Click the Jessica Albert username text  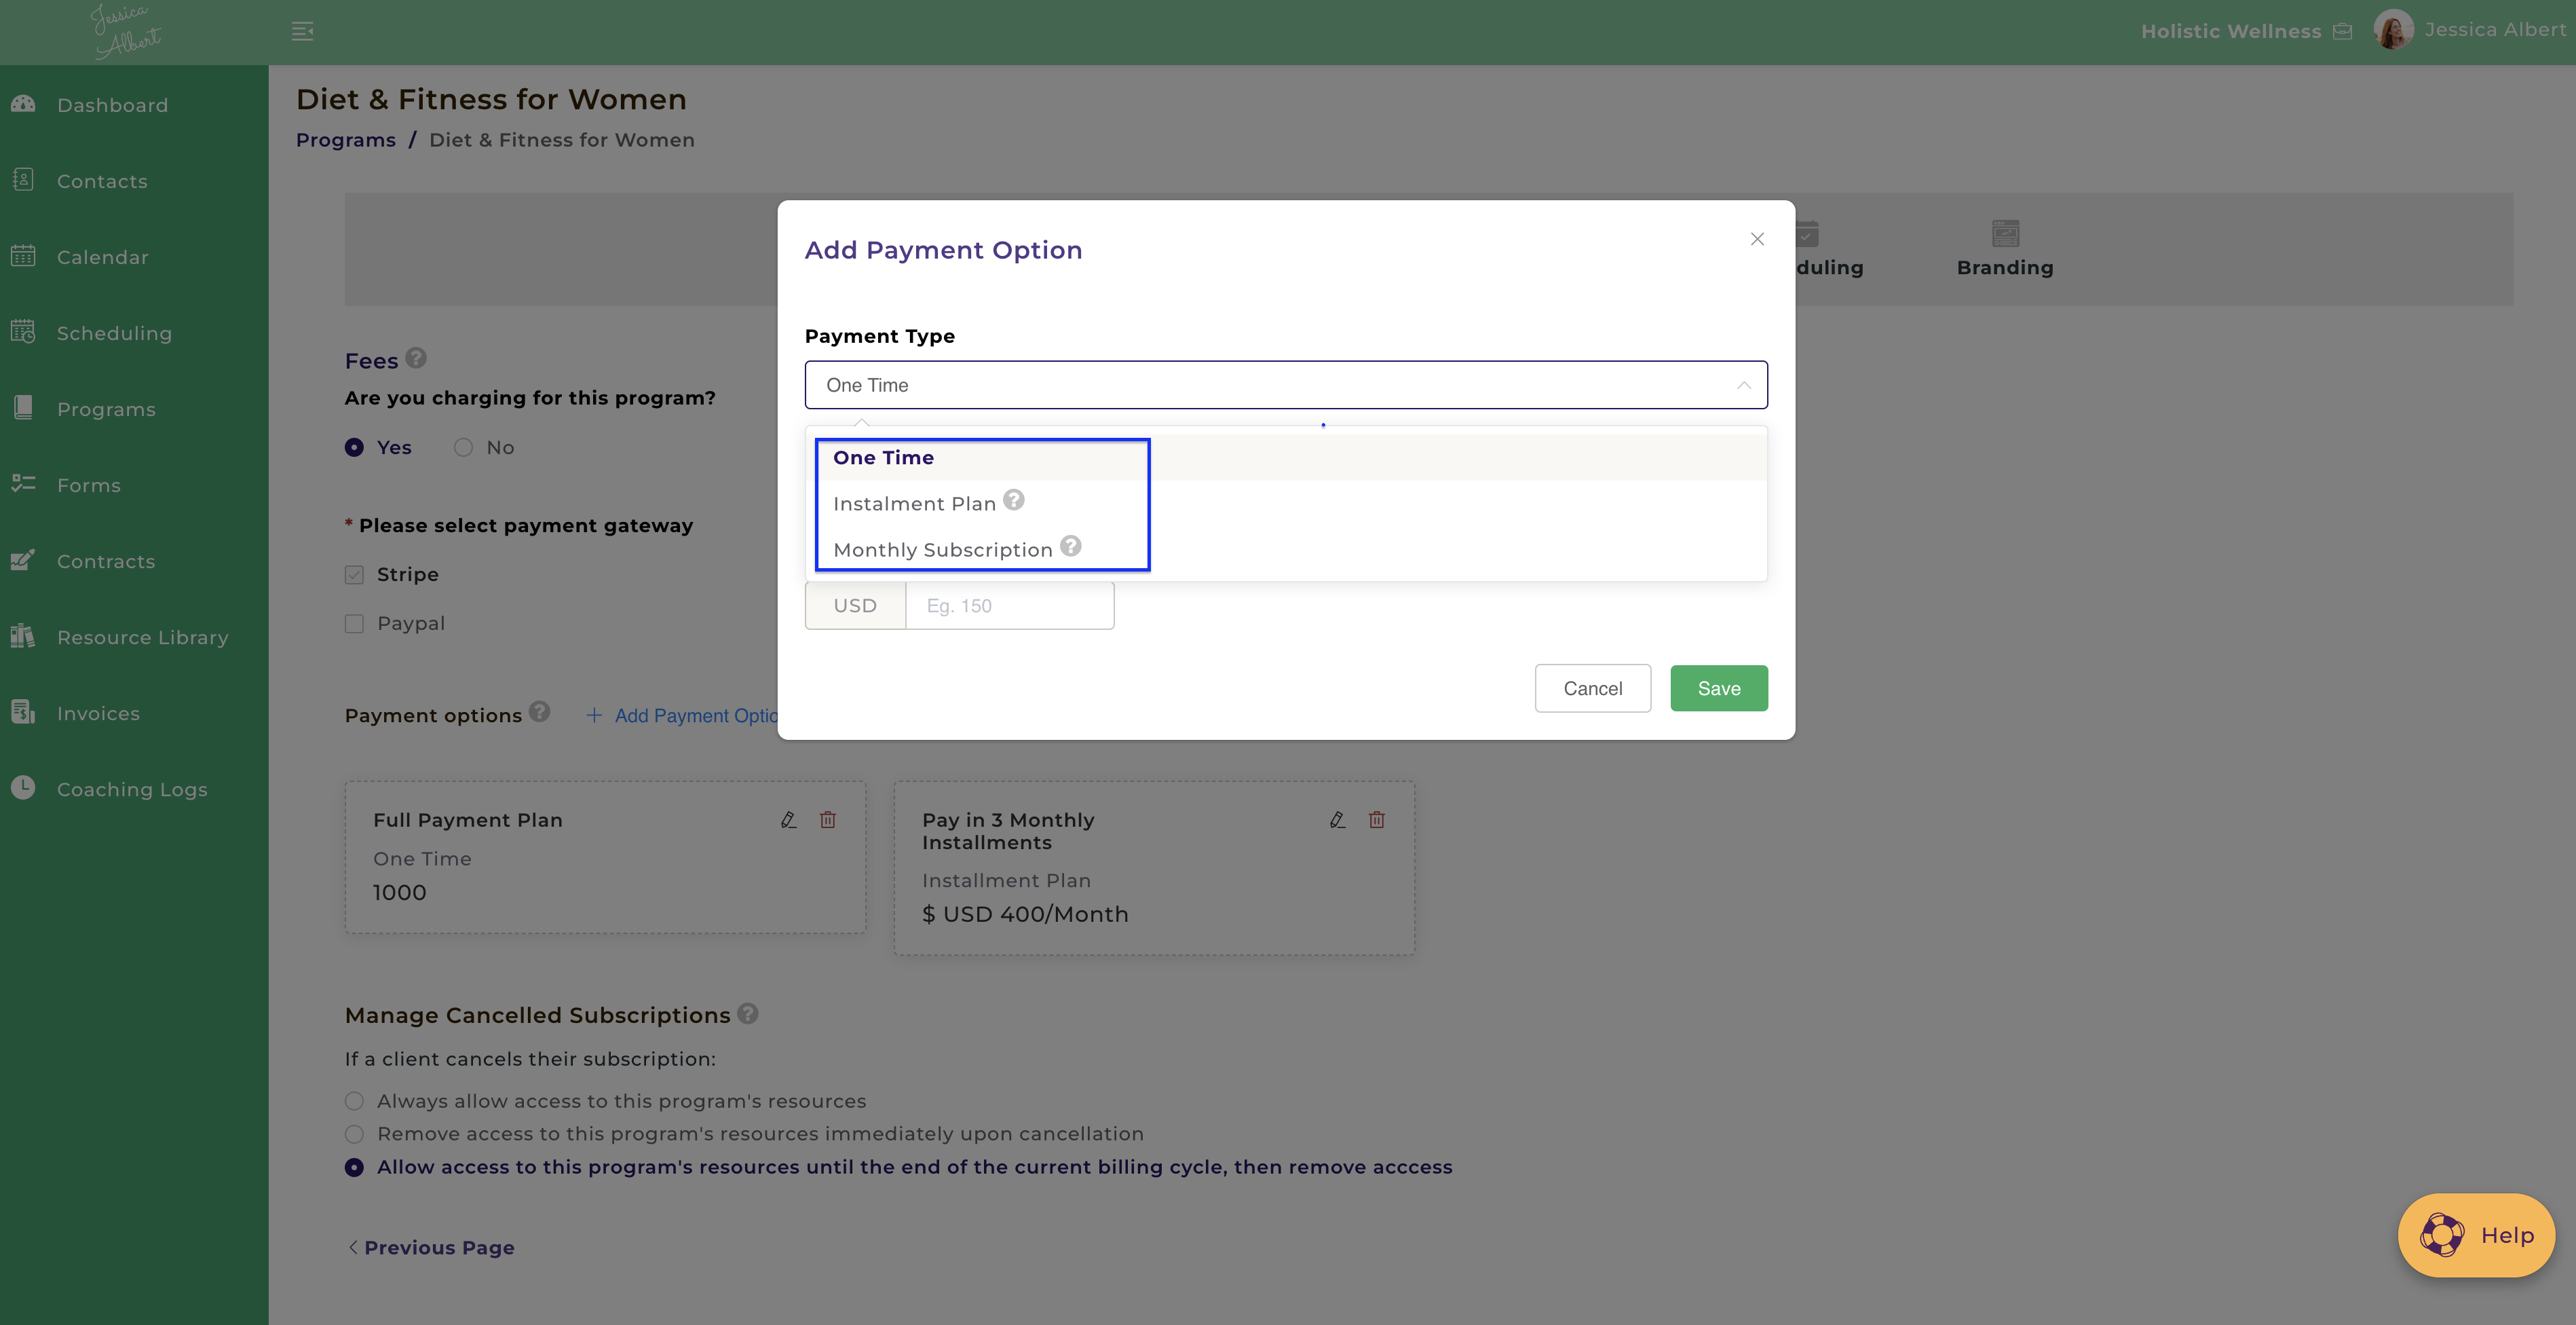(x=2495, y=29)
